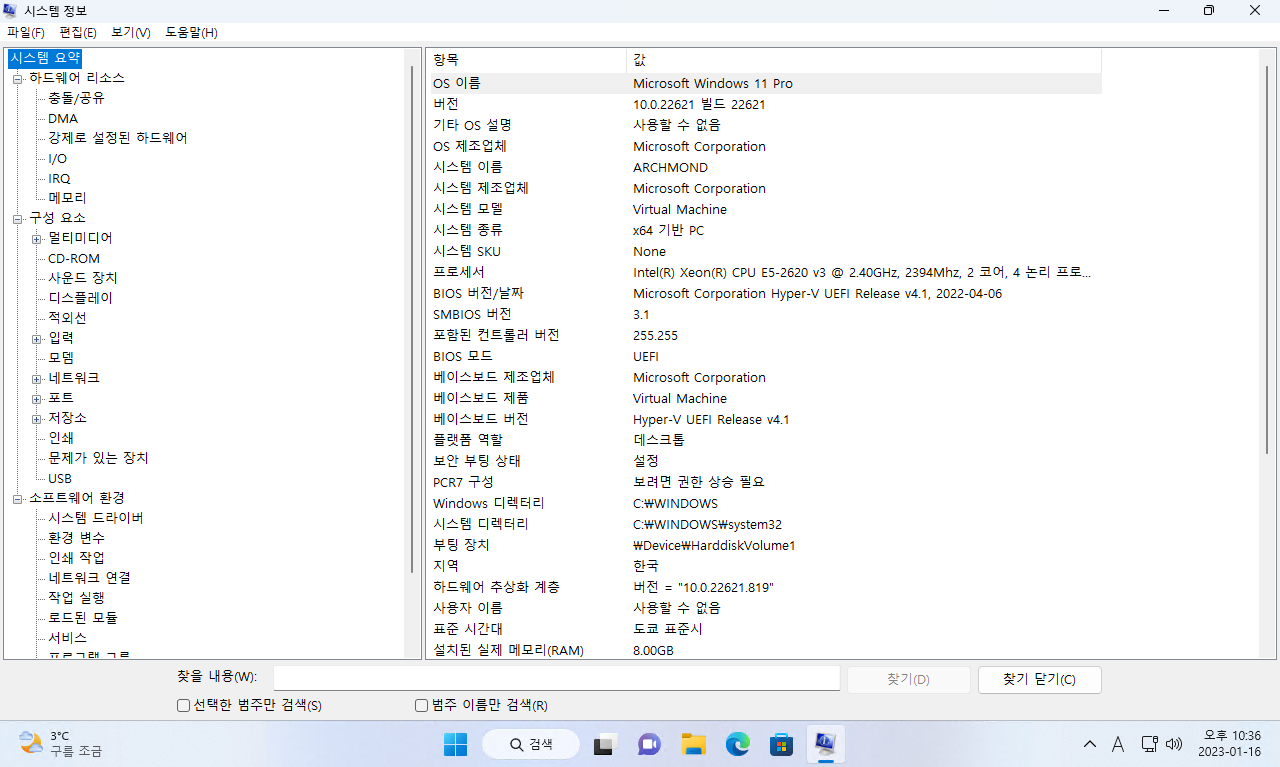Select 네트워크 연결 tree item
The width and height of the screenshot is (1280, 767).
coord(89,578)
